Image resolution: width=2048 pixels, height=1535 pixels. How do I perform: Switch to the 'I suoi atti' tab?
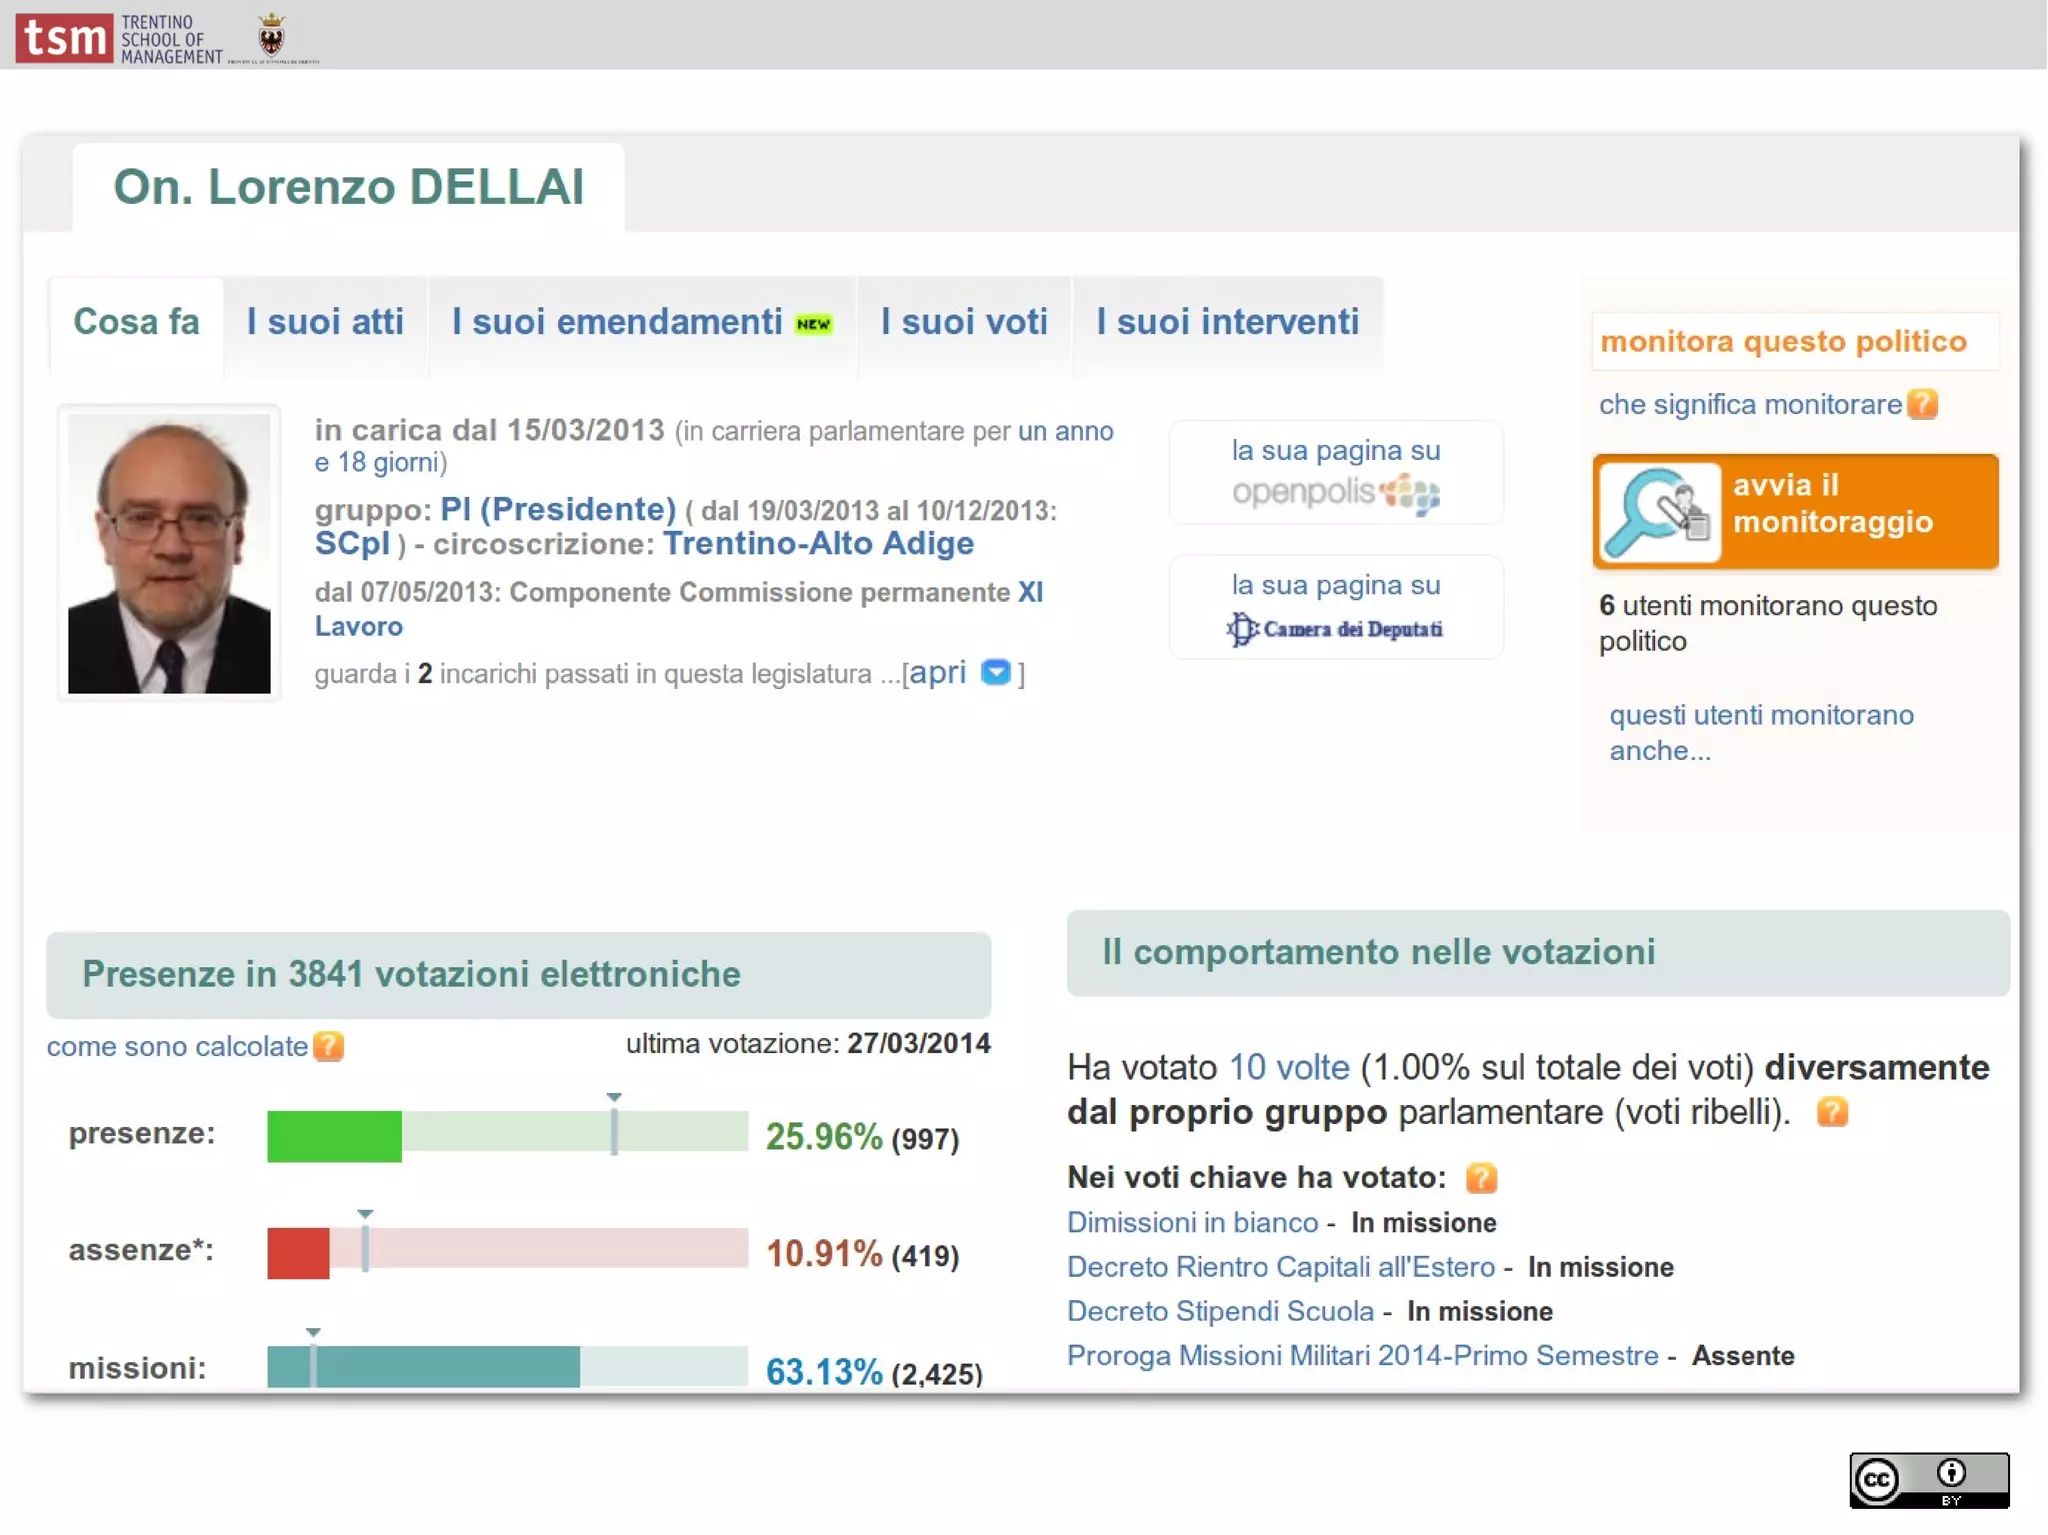coord(325,322)
